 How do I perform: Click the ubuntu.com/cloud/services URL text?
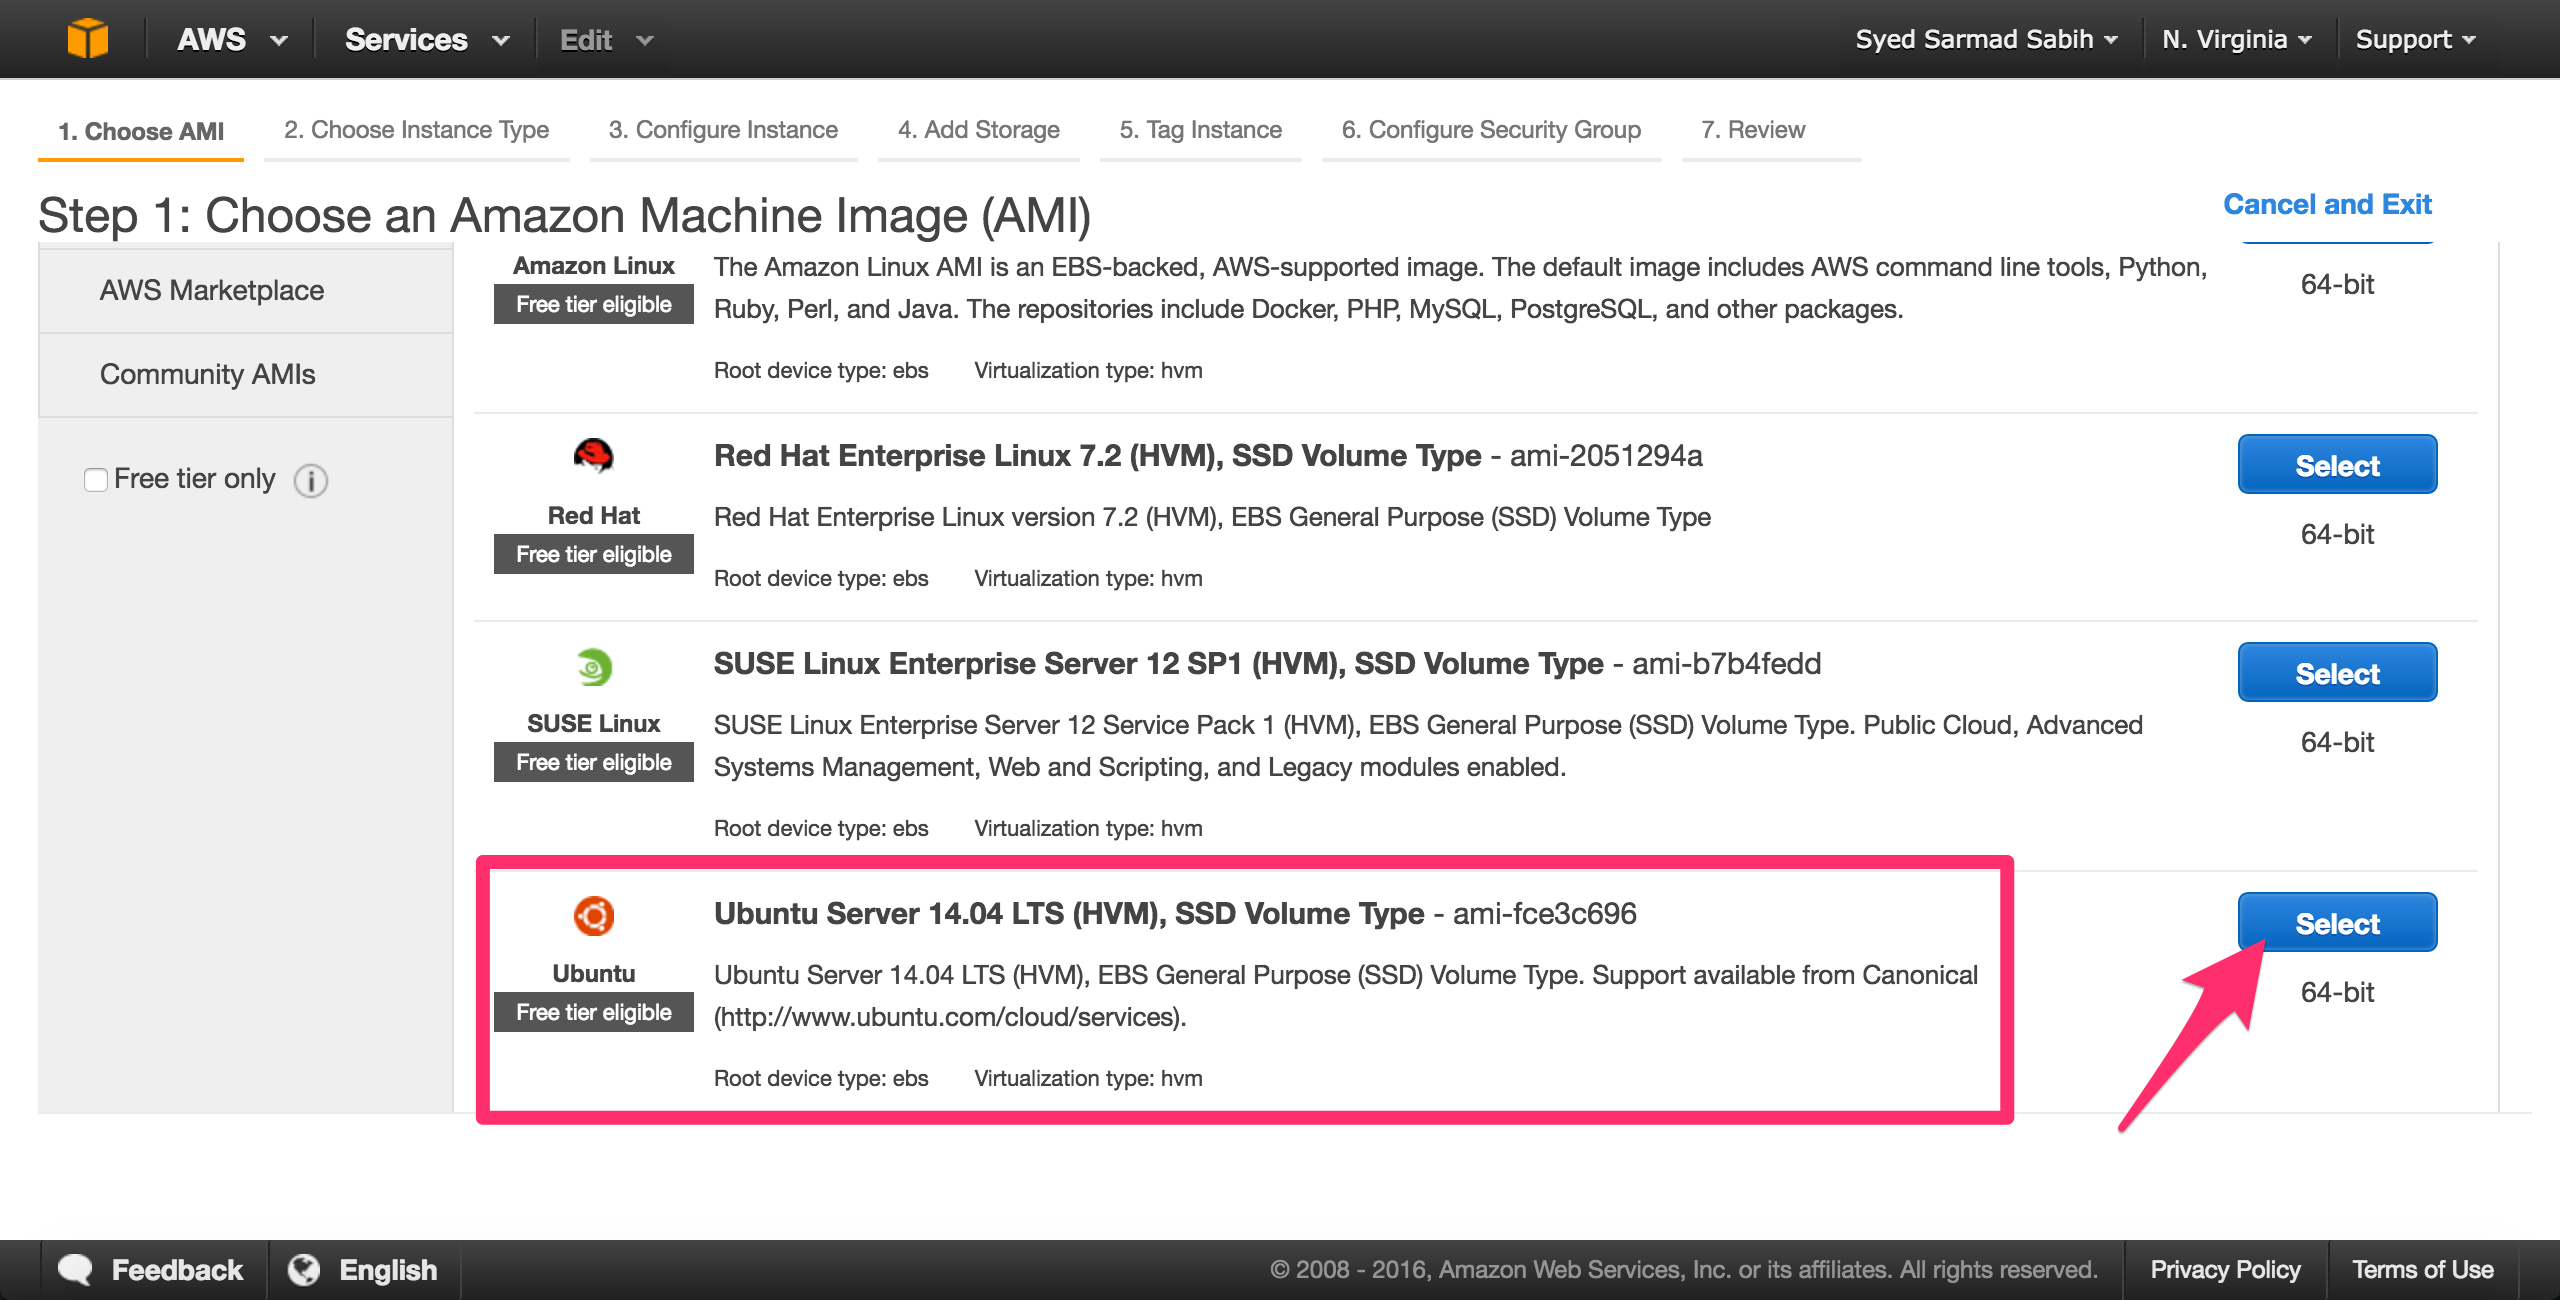click(x=948, y=1018)
